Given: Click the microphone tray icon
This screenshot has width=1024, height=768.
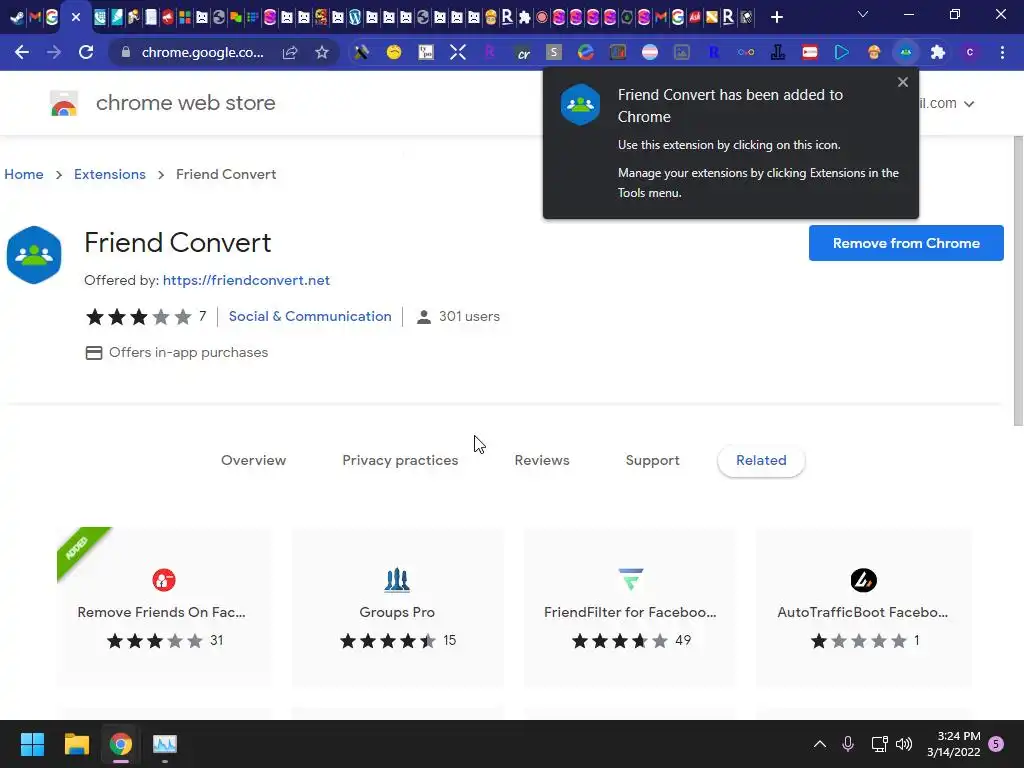Looking at the screenshot, I should click(x=848, y=744).
